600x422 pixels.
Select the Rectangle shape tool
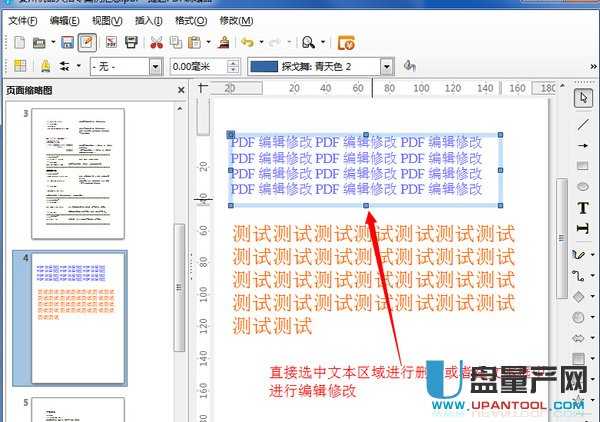click(583, 166)
